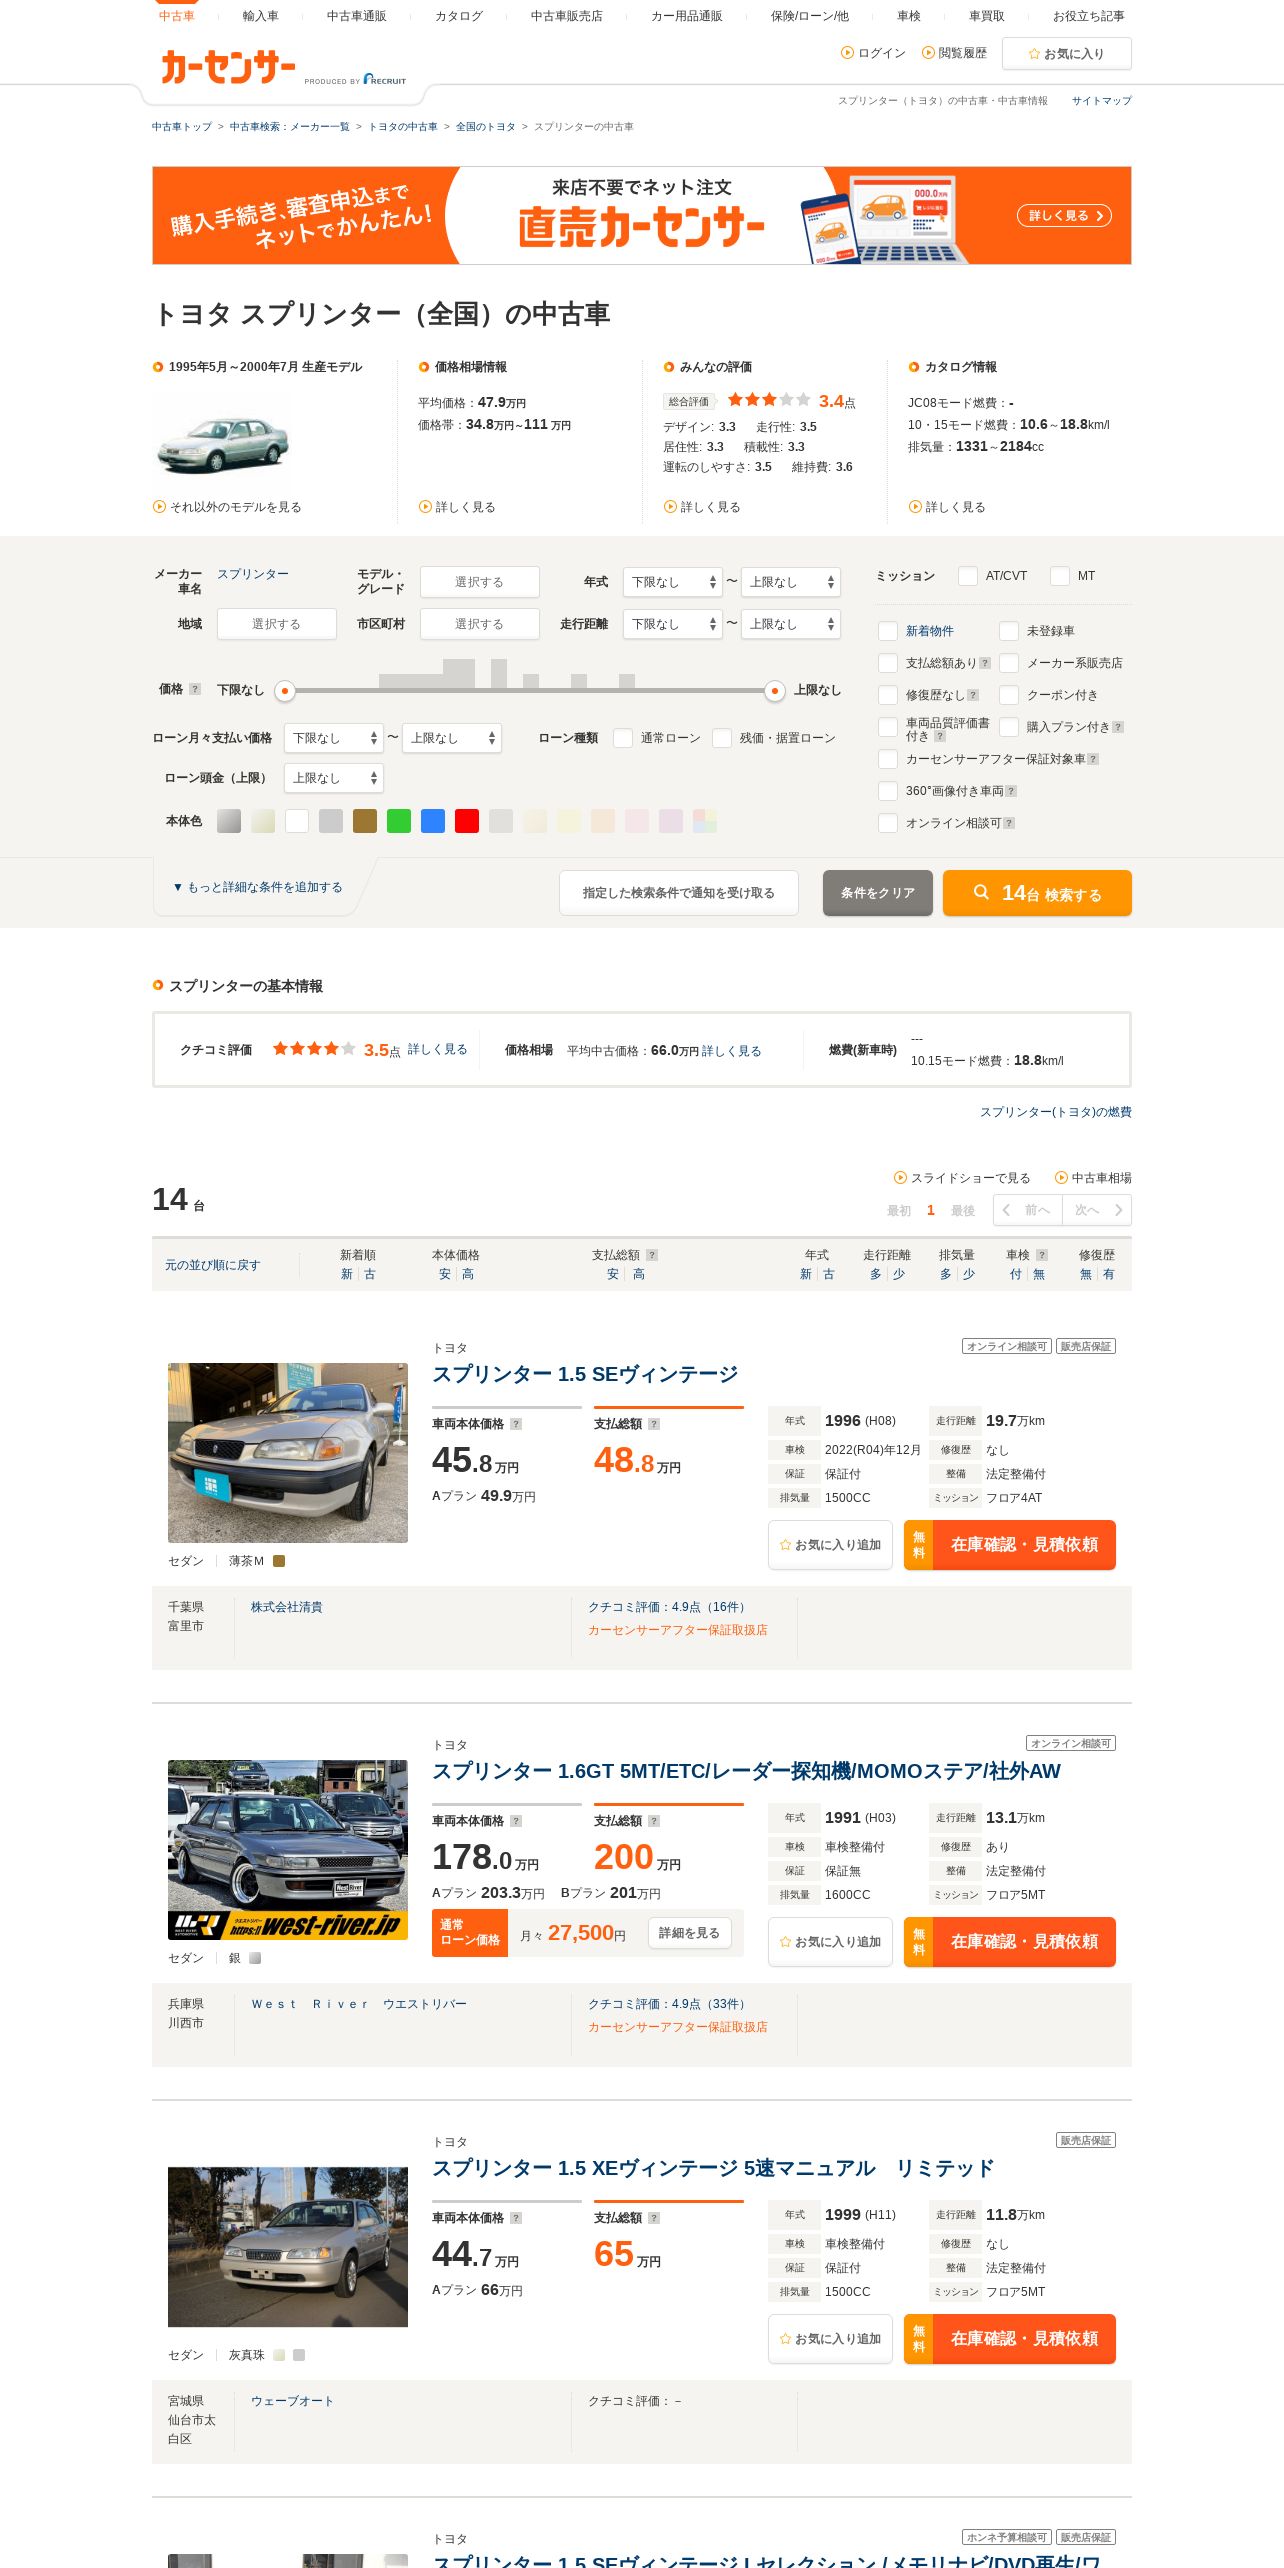
Task: Click the help icon in 車検 sort column
Action: (x=1042, y=1255)
